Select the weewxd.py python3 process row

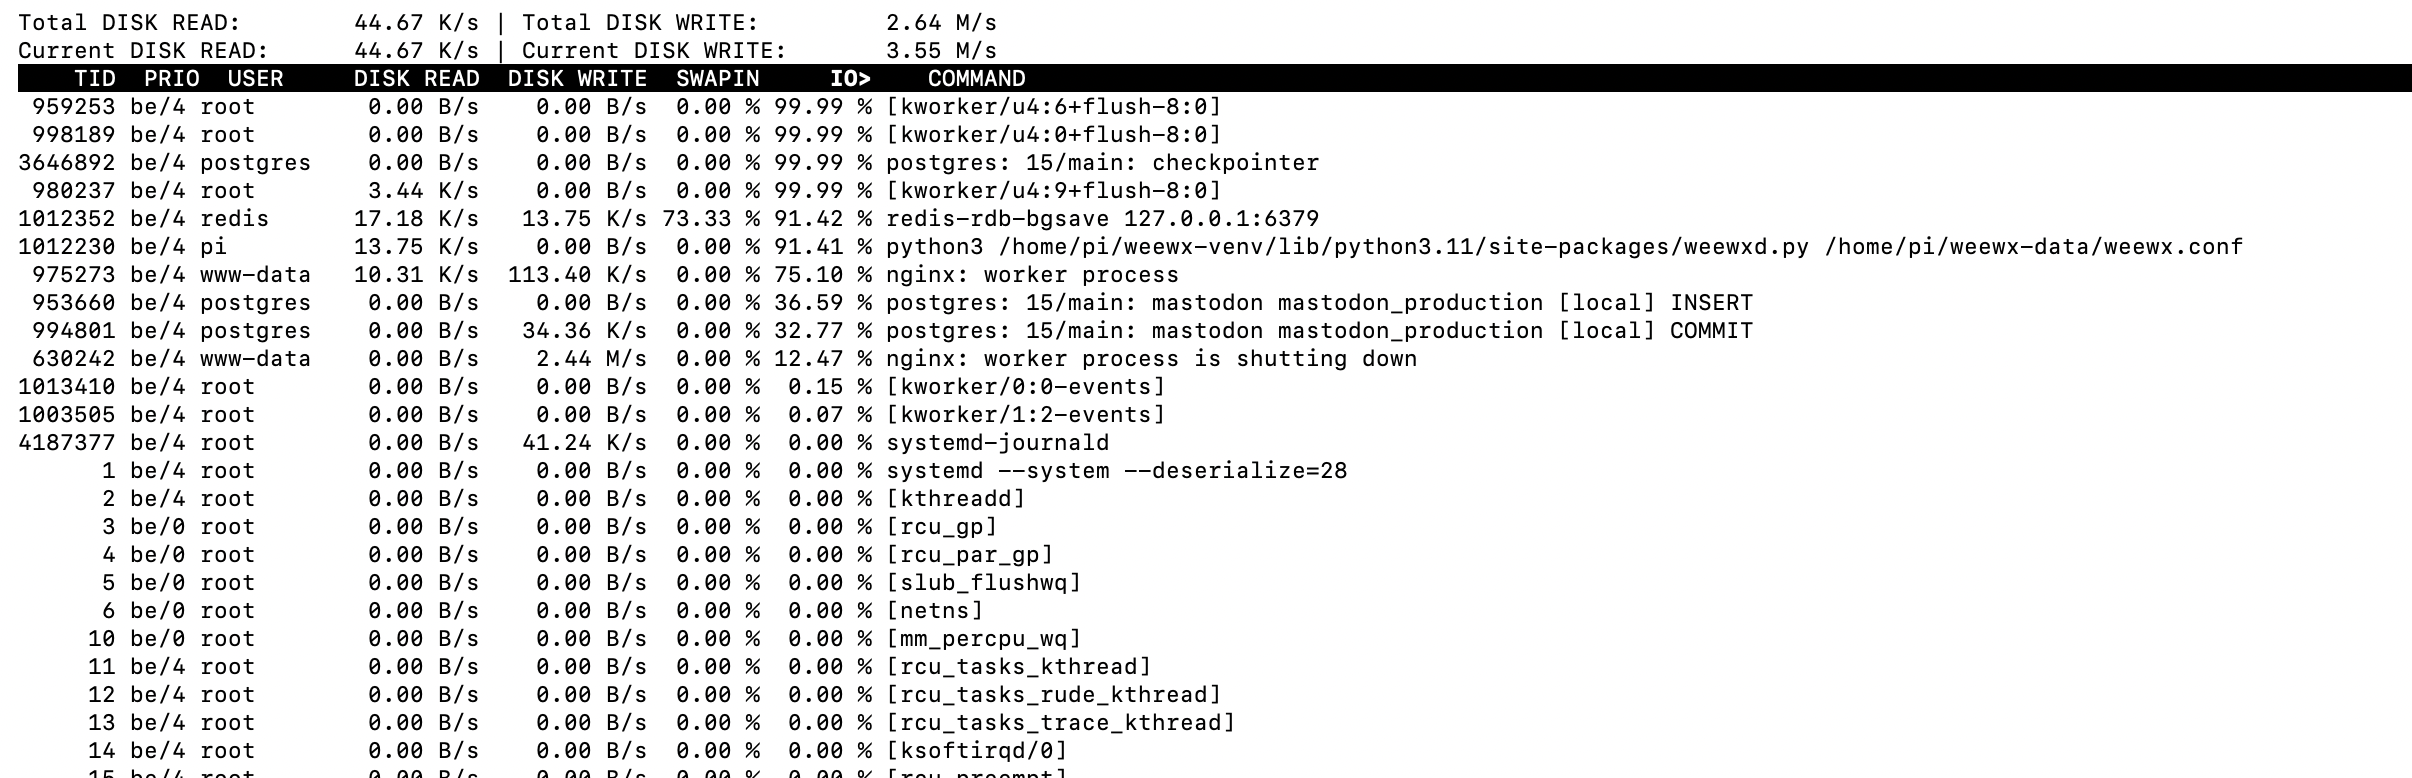click(1215, 247)
